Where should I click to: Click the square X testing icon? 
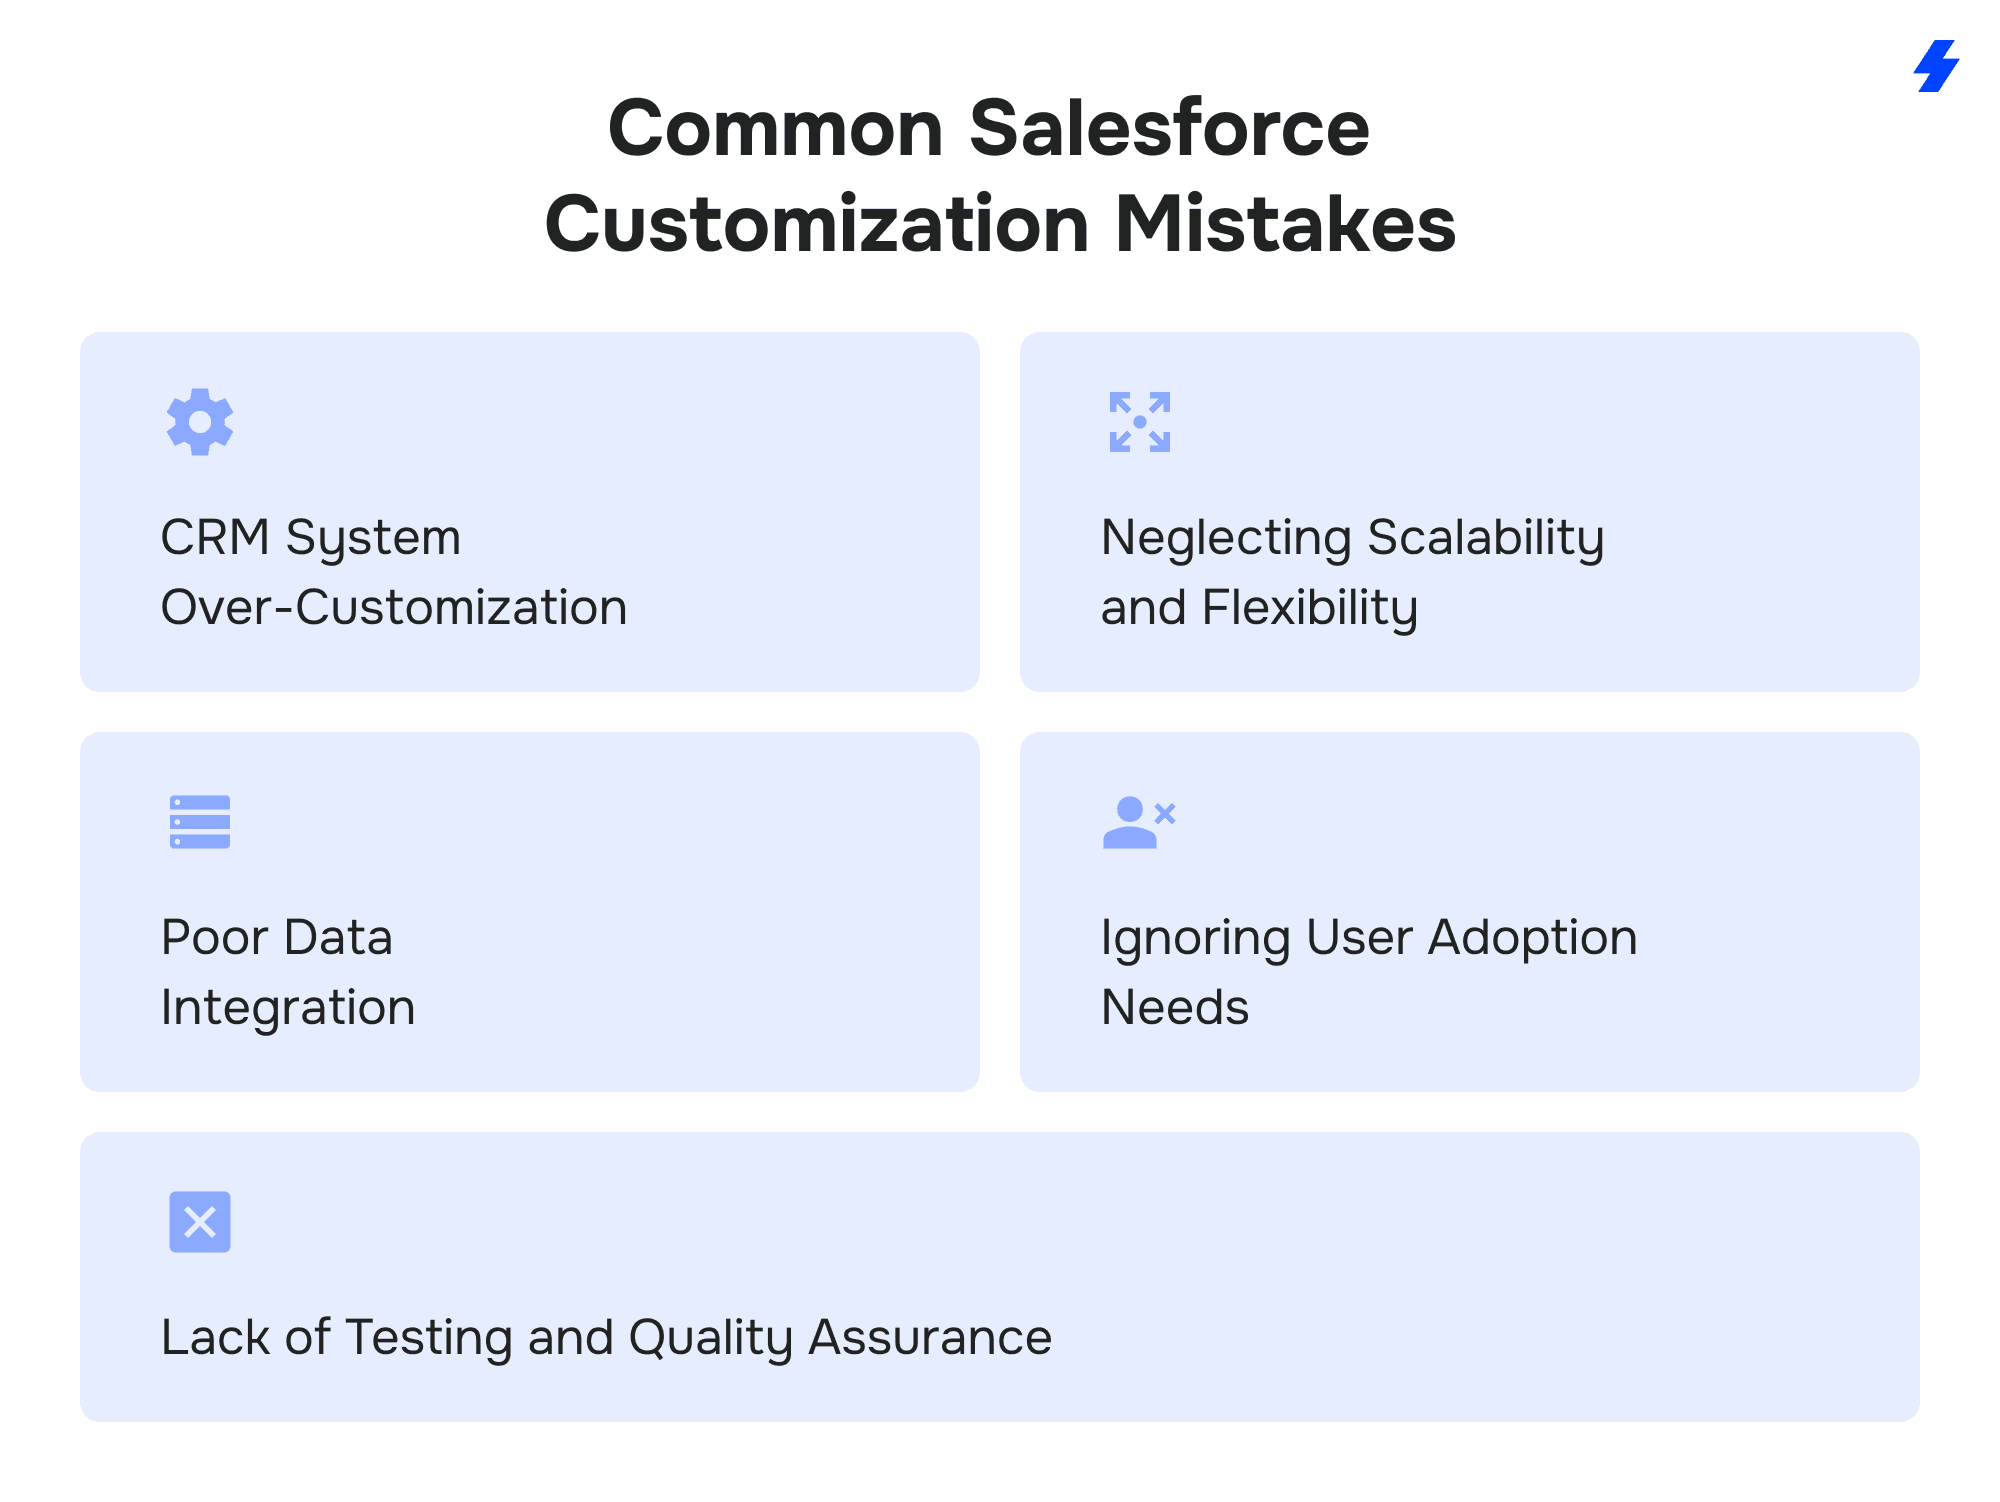pyautogui.click(x=200, y=1222)
